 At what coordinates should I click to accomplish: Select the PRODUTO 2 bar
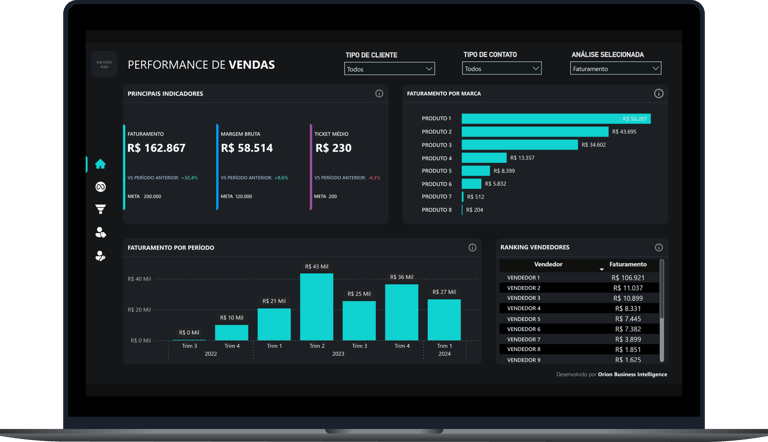[535, 132]
